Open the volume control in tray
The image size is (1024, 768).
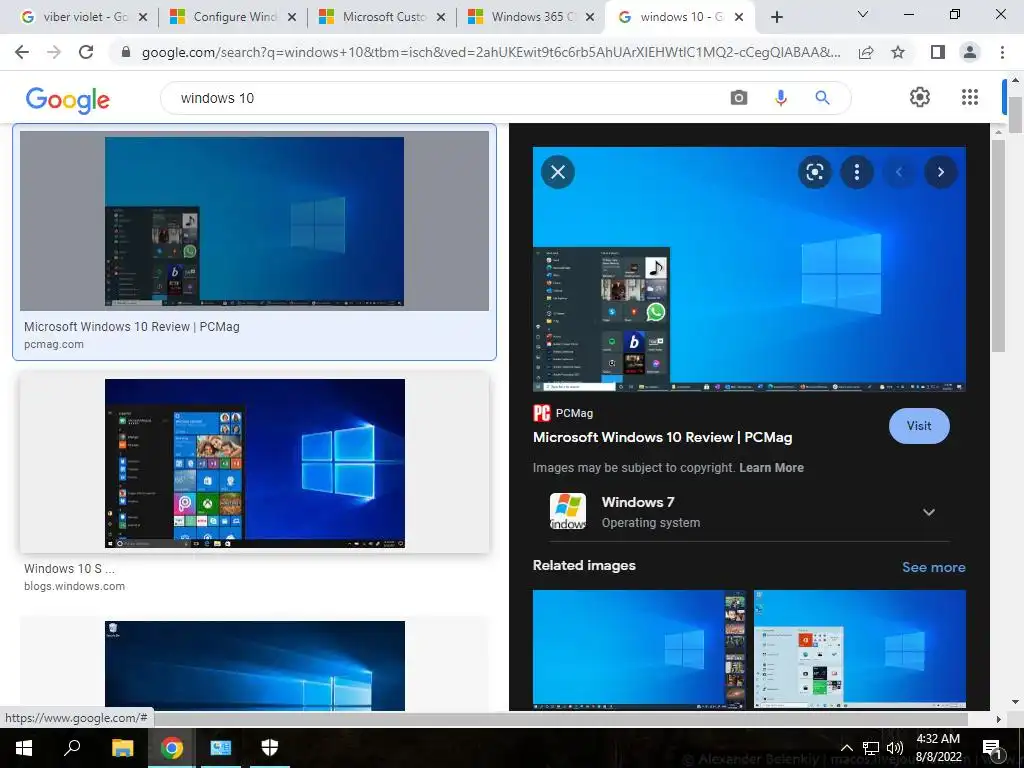[x=895, y=748]
